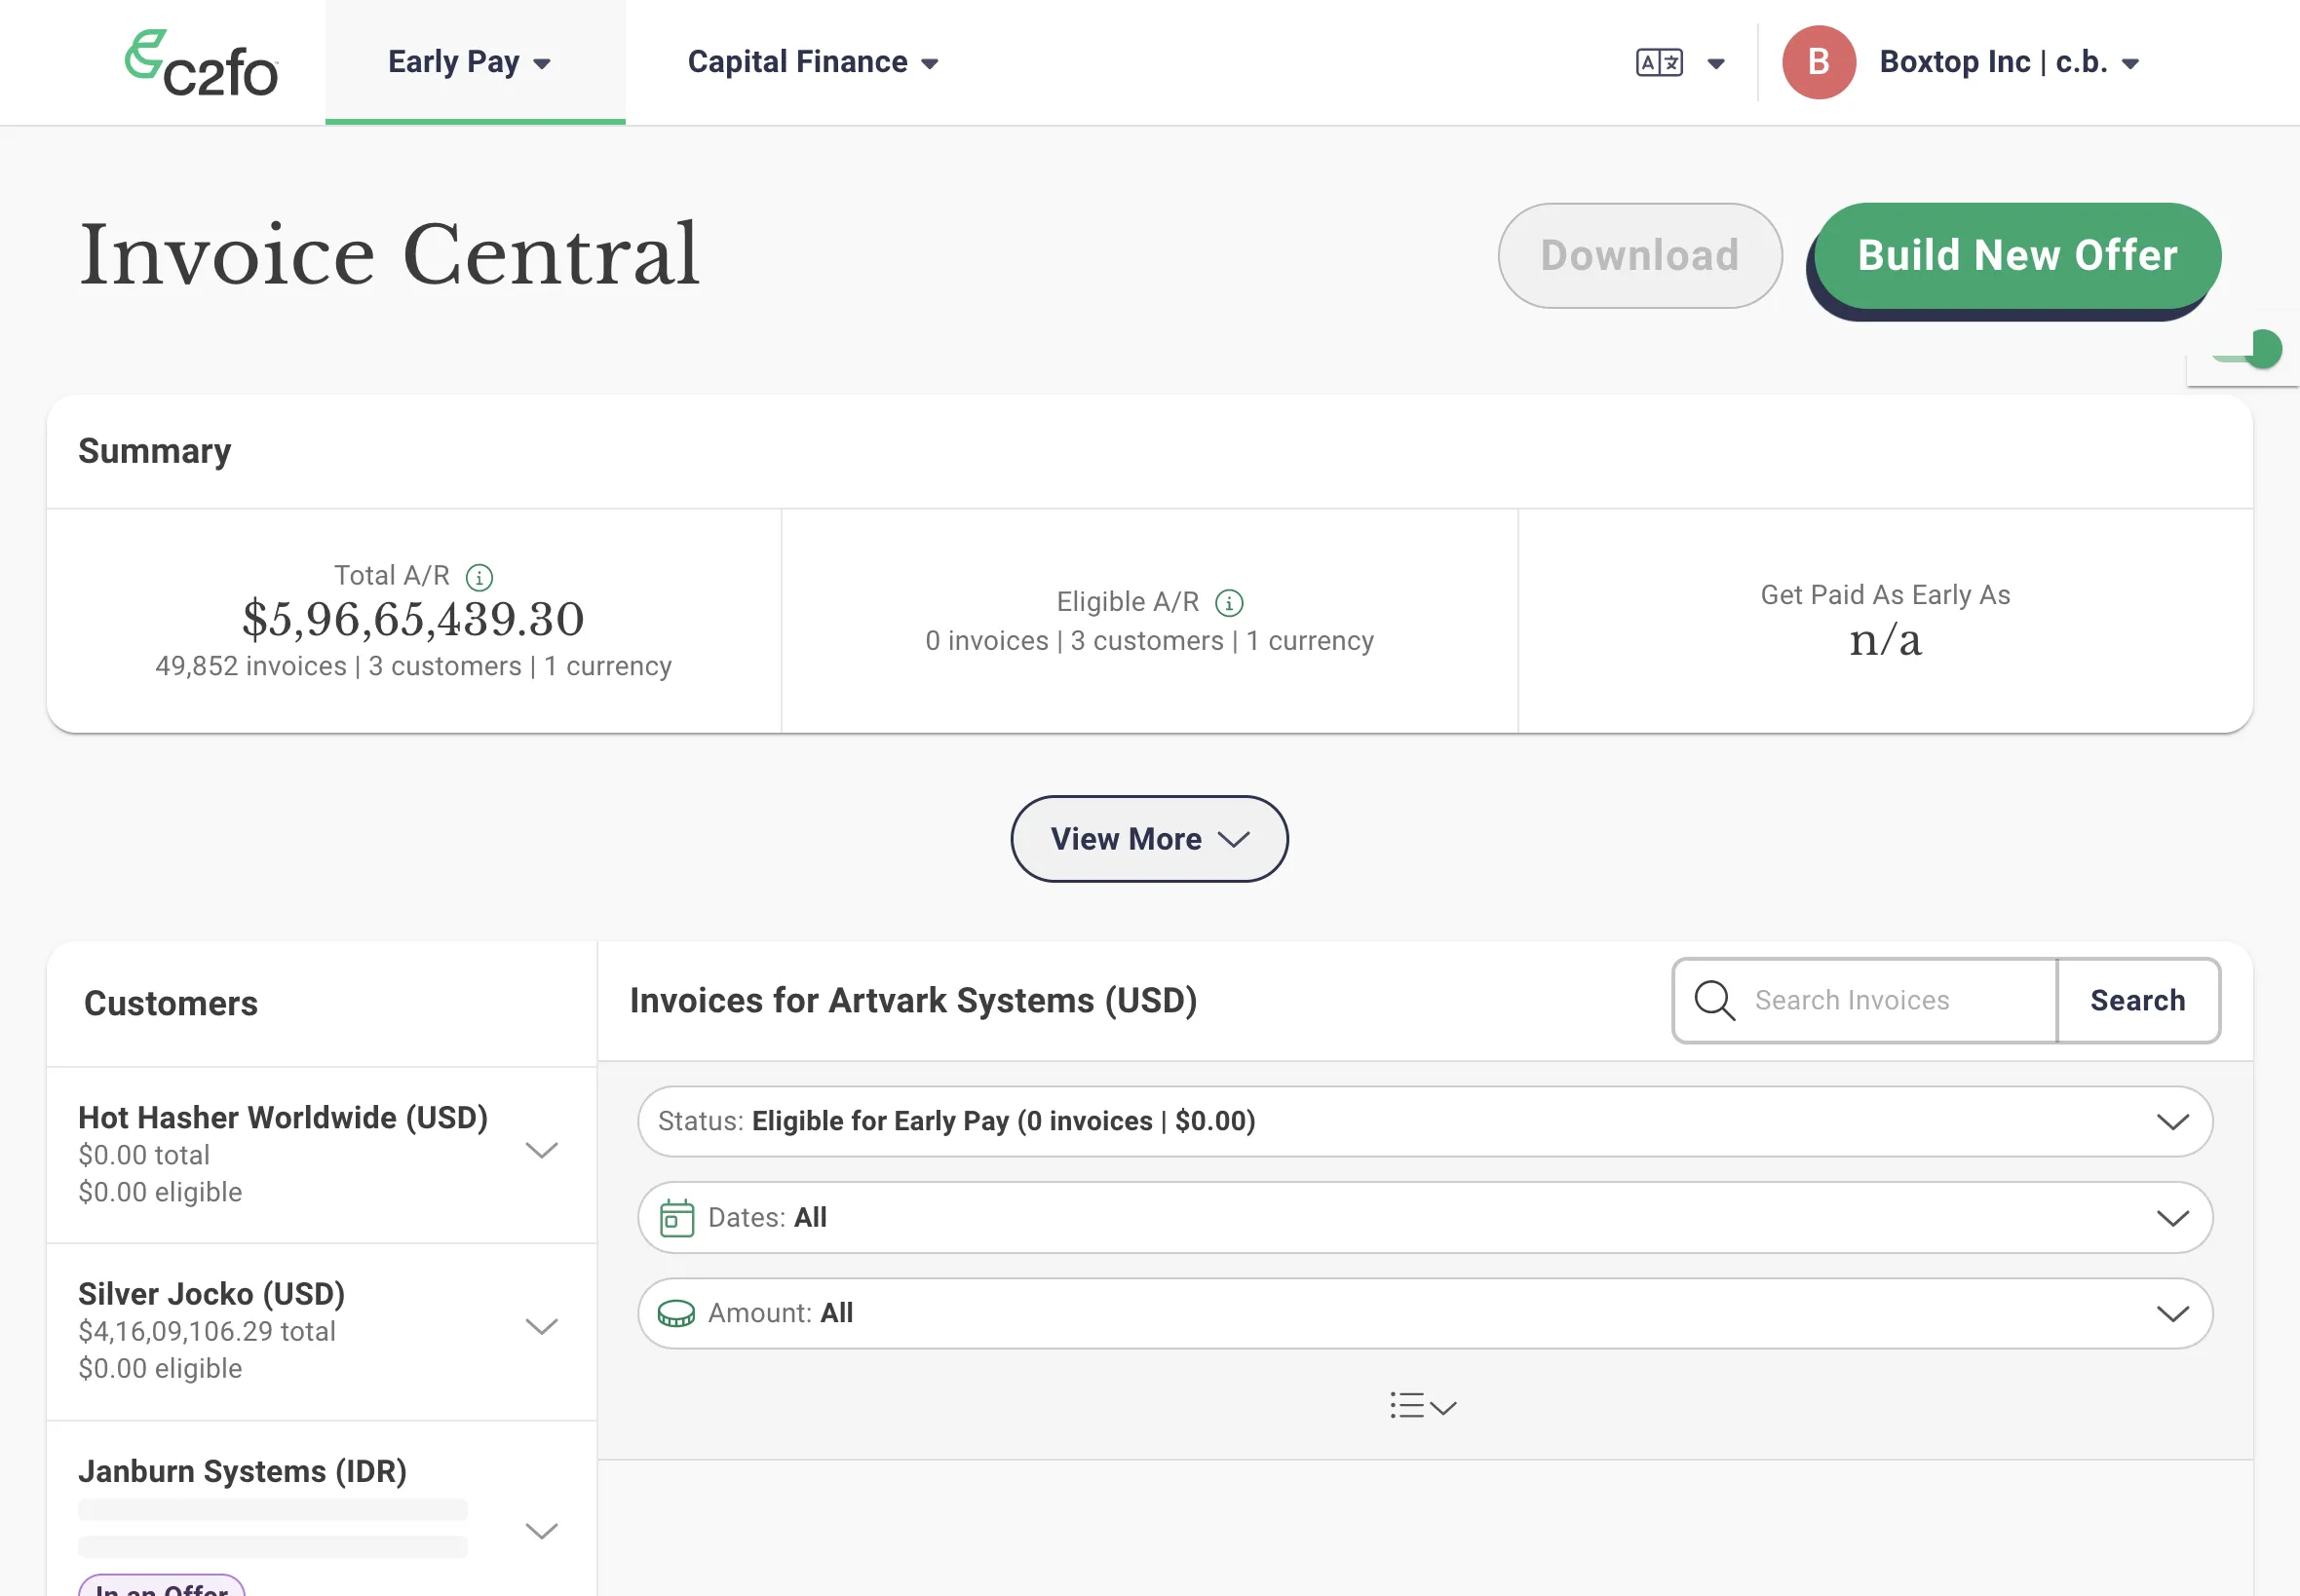The height and width of the screenshot is (1596, 2300).
Task: Open the Boxtop Inc | c.b. account menu
Action: point(2009,62)
